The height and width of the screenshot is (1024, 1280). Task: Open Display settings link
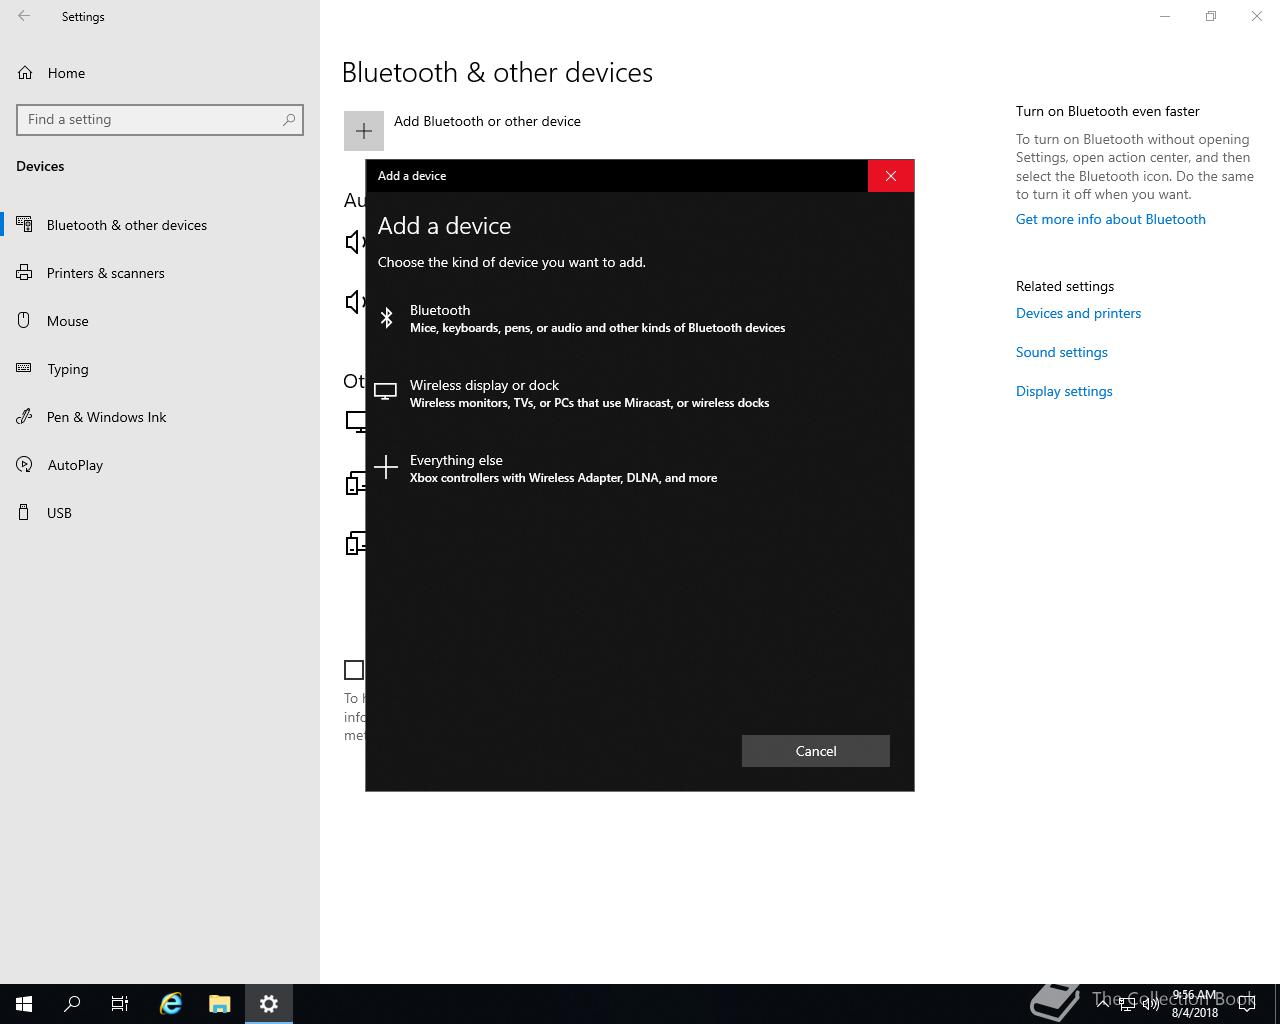click(x=1064, y=391)
